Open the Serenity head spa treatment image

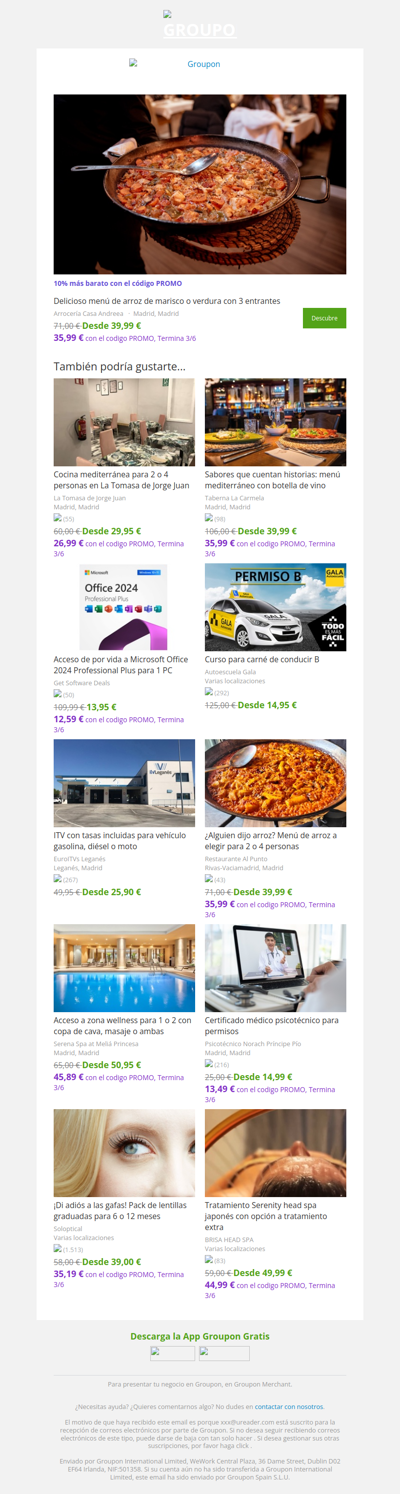pos(275,1153)
